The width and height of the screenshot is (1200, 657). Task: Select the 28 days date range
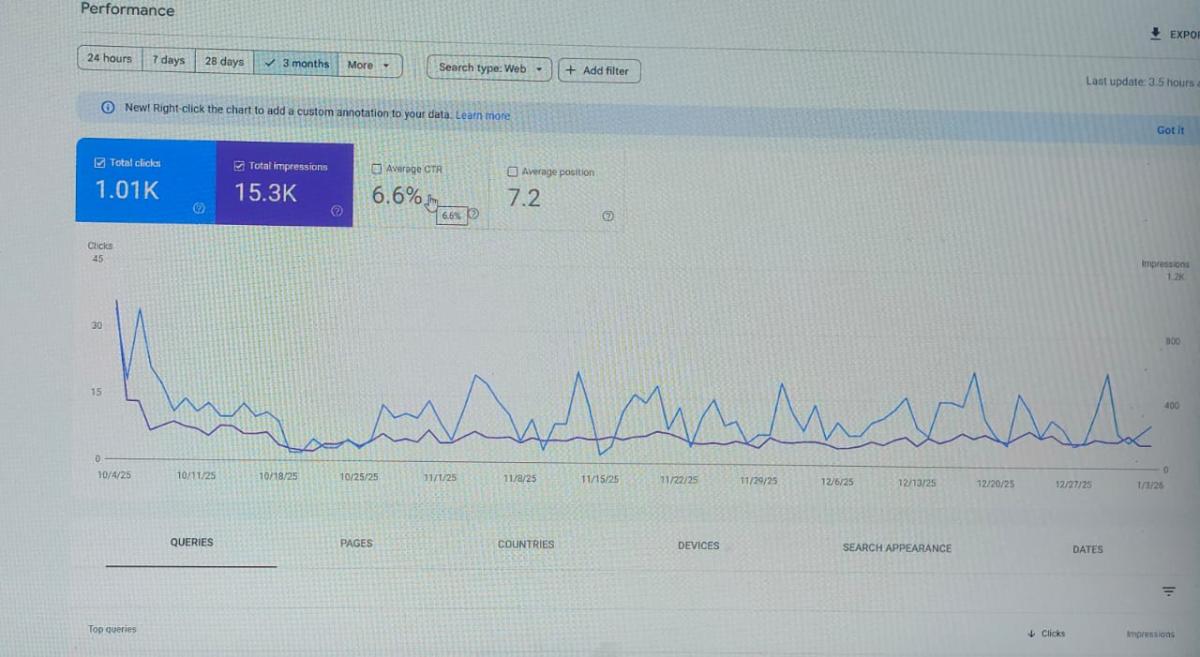click(224, 61)
